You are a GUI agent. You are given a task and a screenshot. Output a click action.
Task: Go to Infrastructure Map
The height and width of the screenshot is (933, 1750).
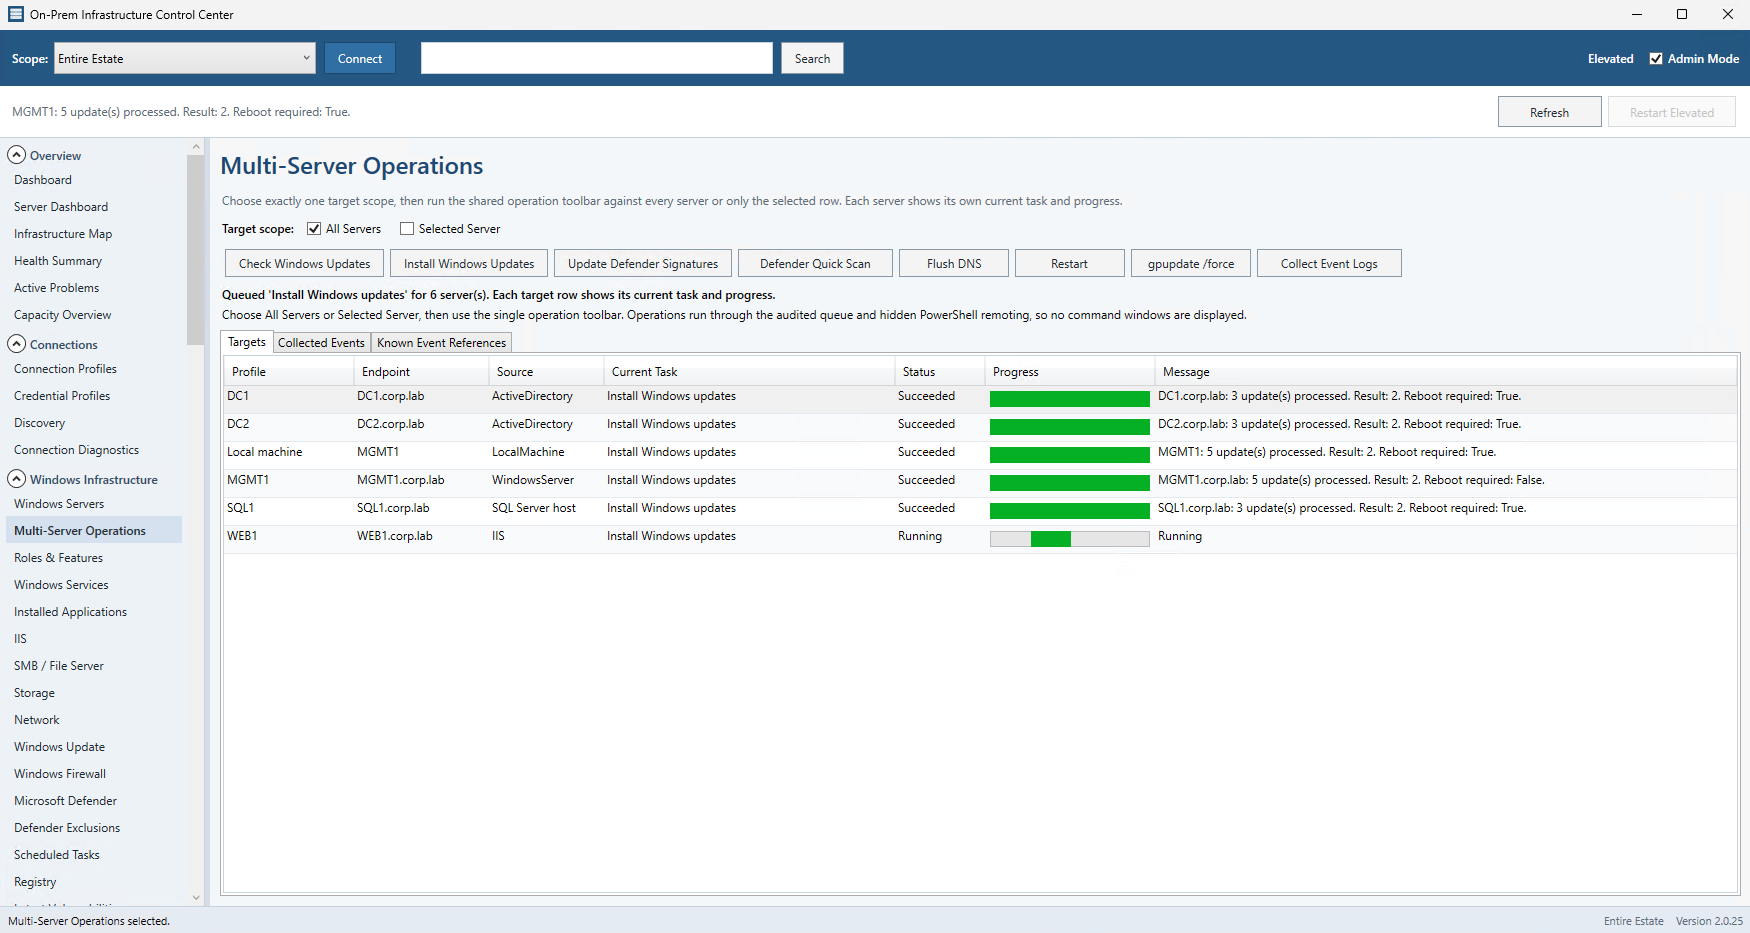(x=63, y=234)
